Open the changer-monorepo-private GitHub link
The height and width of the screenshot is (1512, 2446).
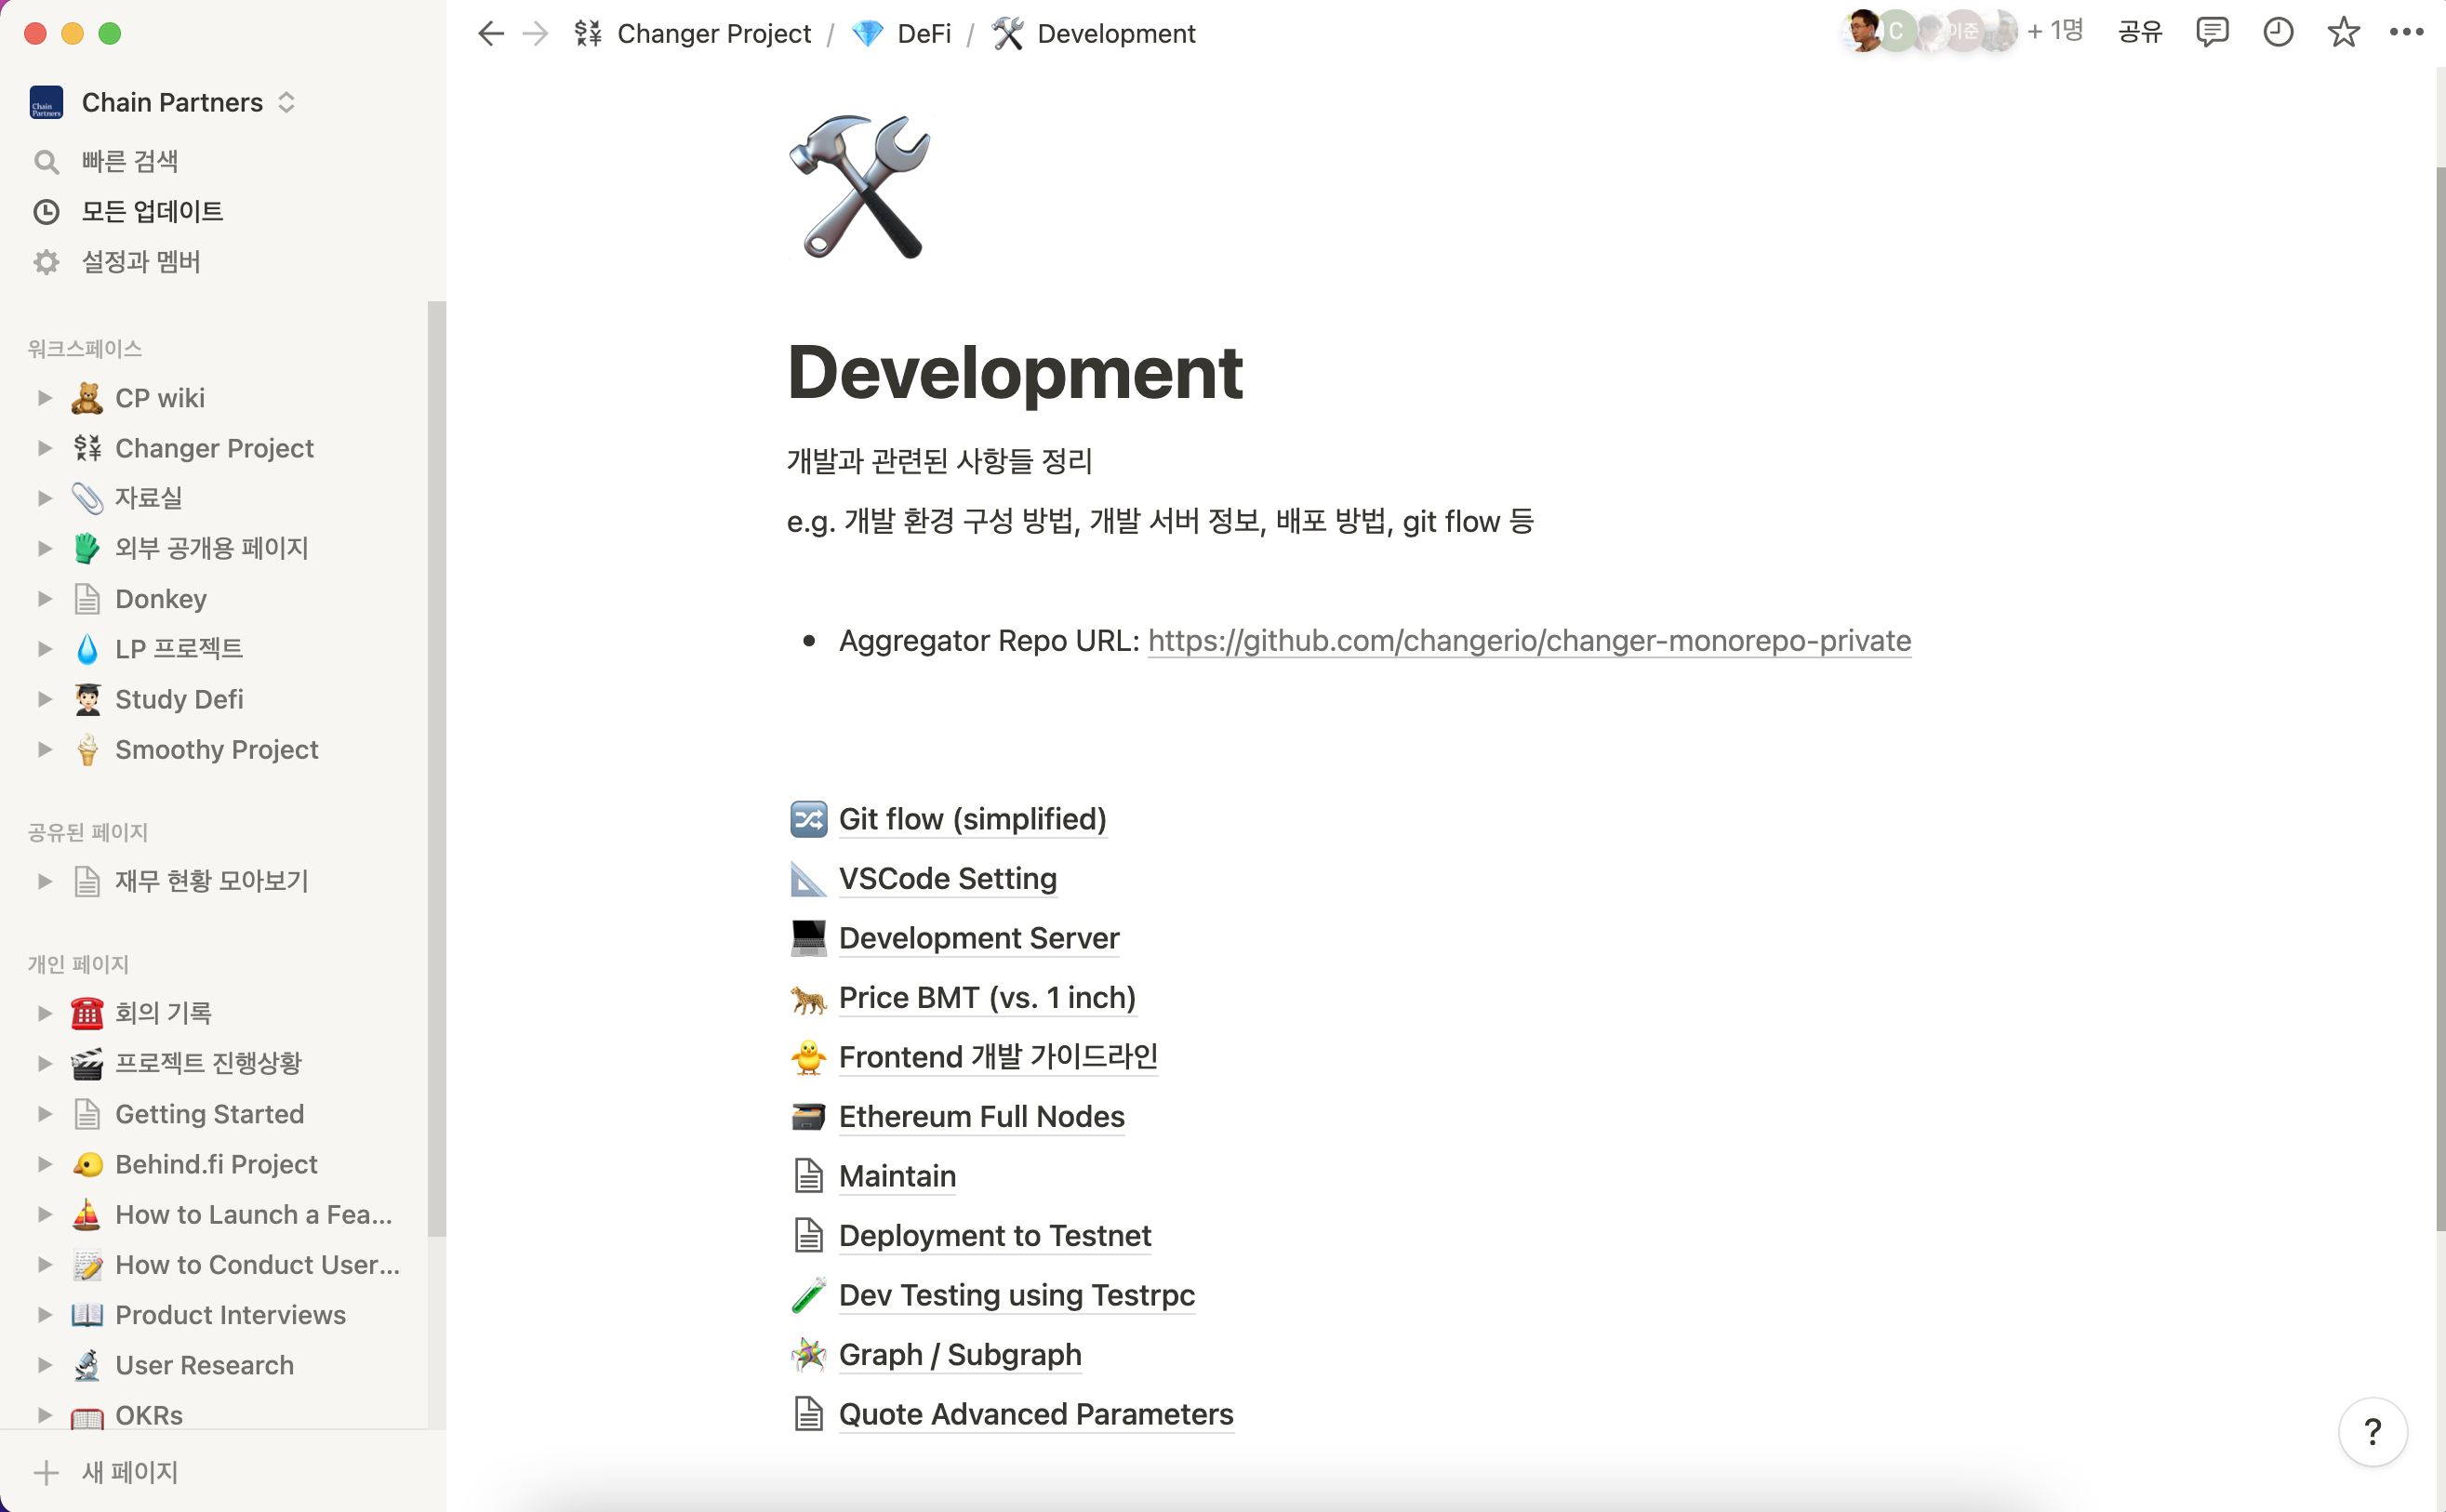[x=1528, y=640]
